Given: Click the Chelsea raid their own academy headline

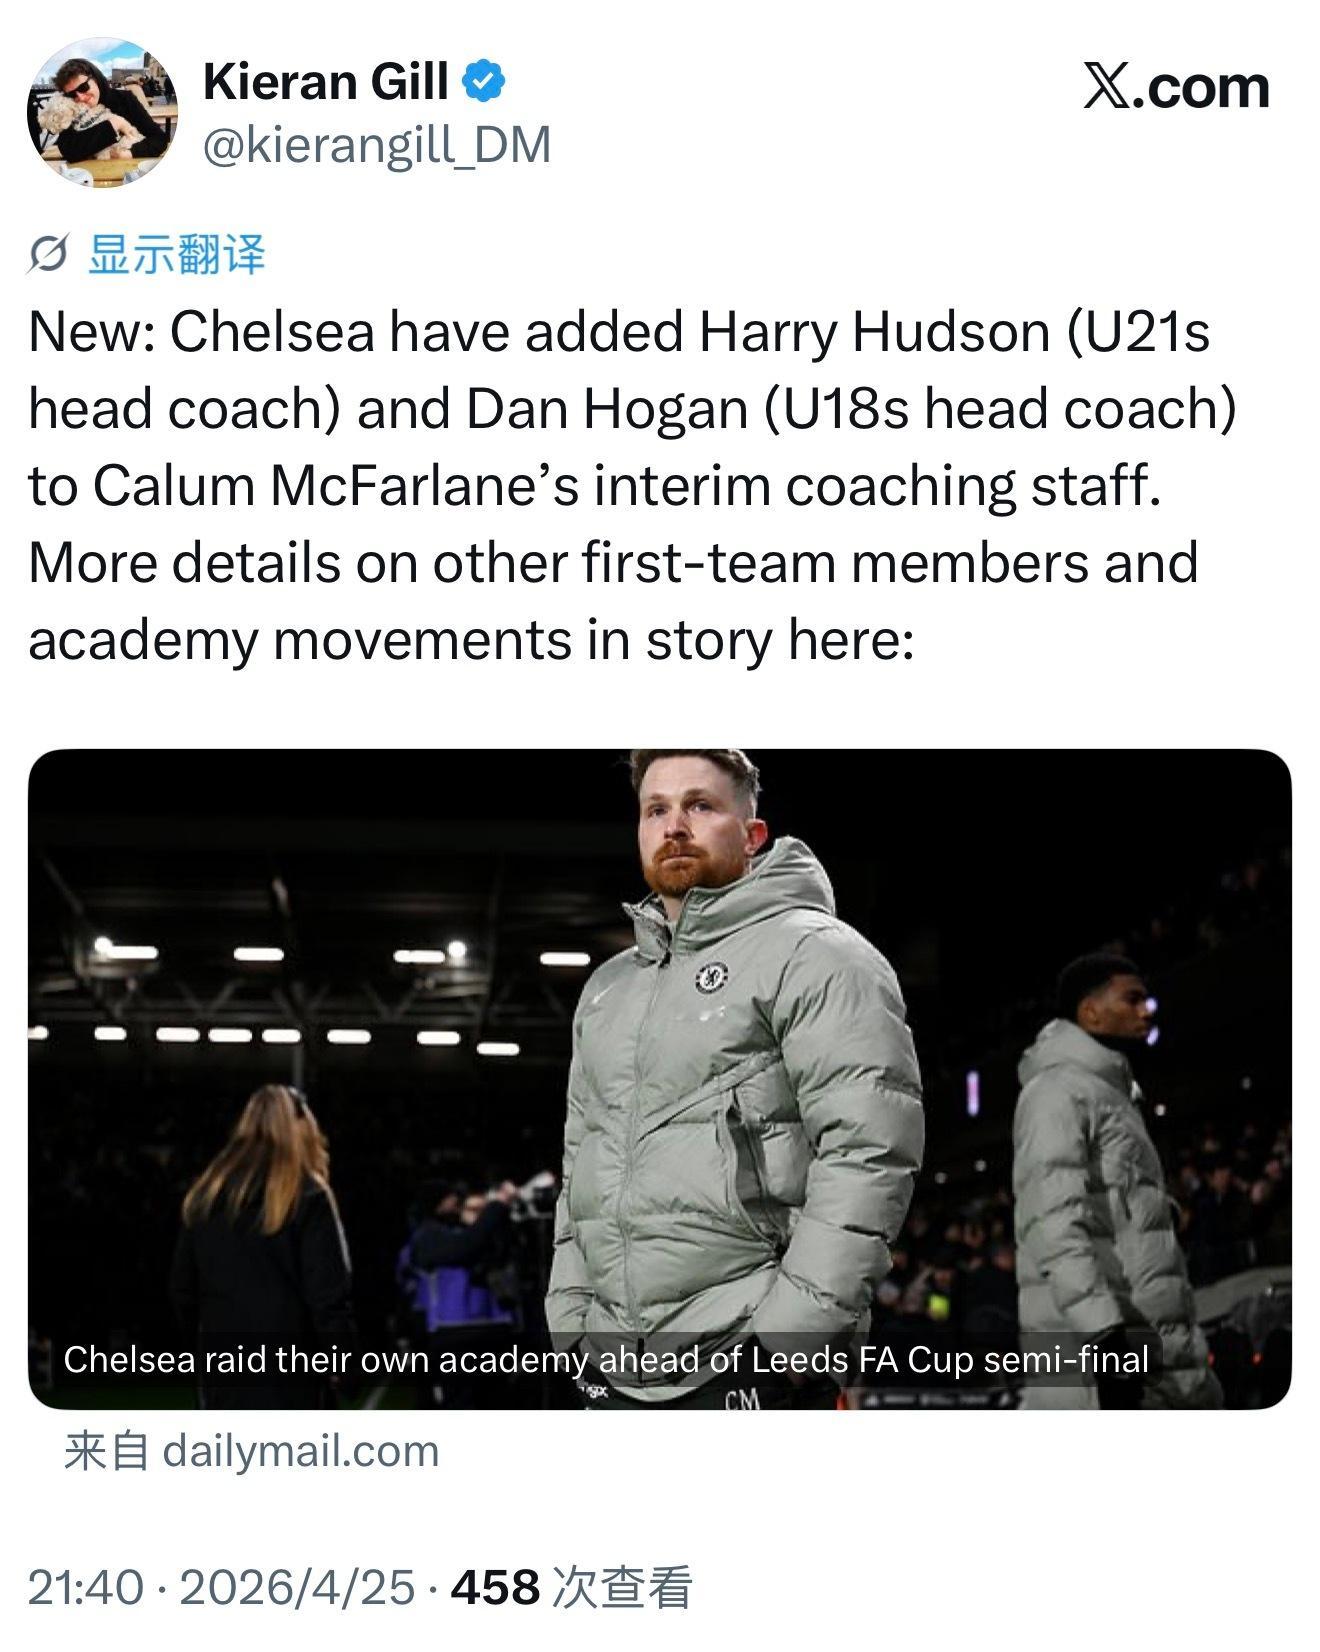Looking at the screenshot, I should point(606,1359).
